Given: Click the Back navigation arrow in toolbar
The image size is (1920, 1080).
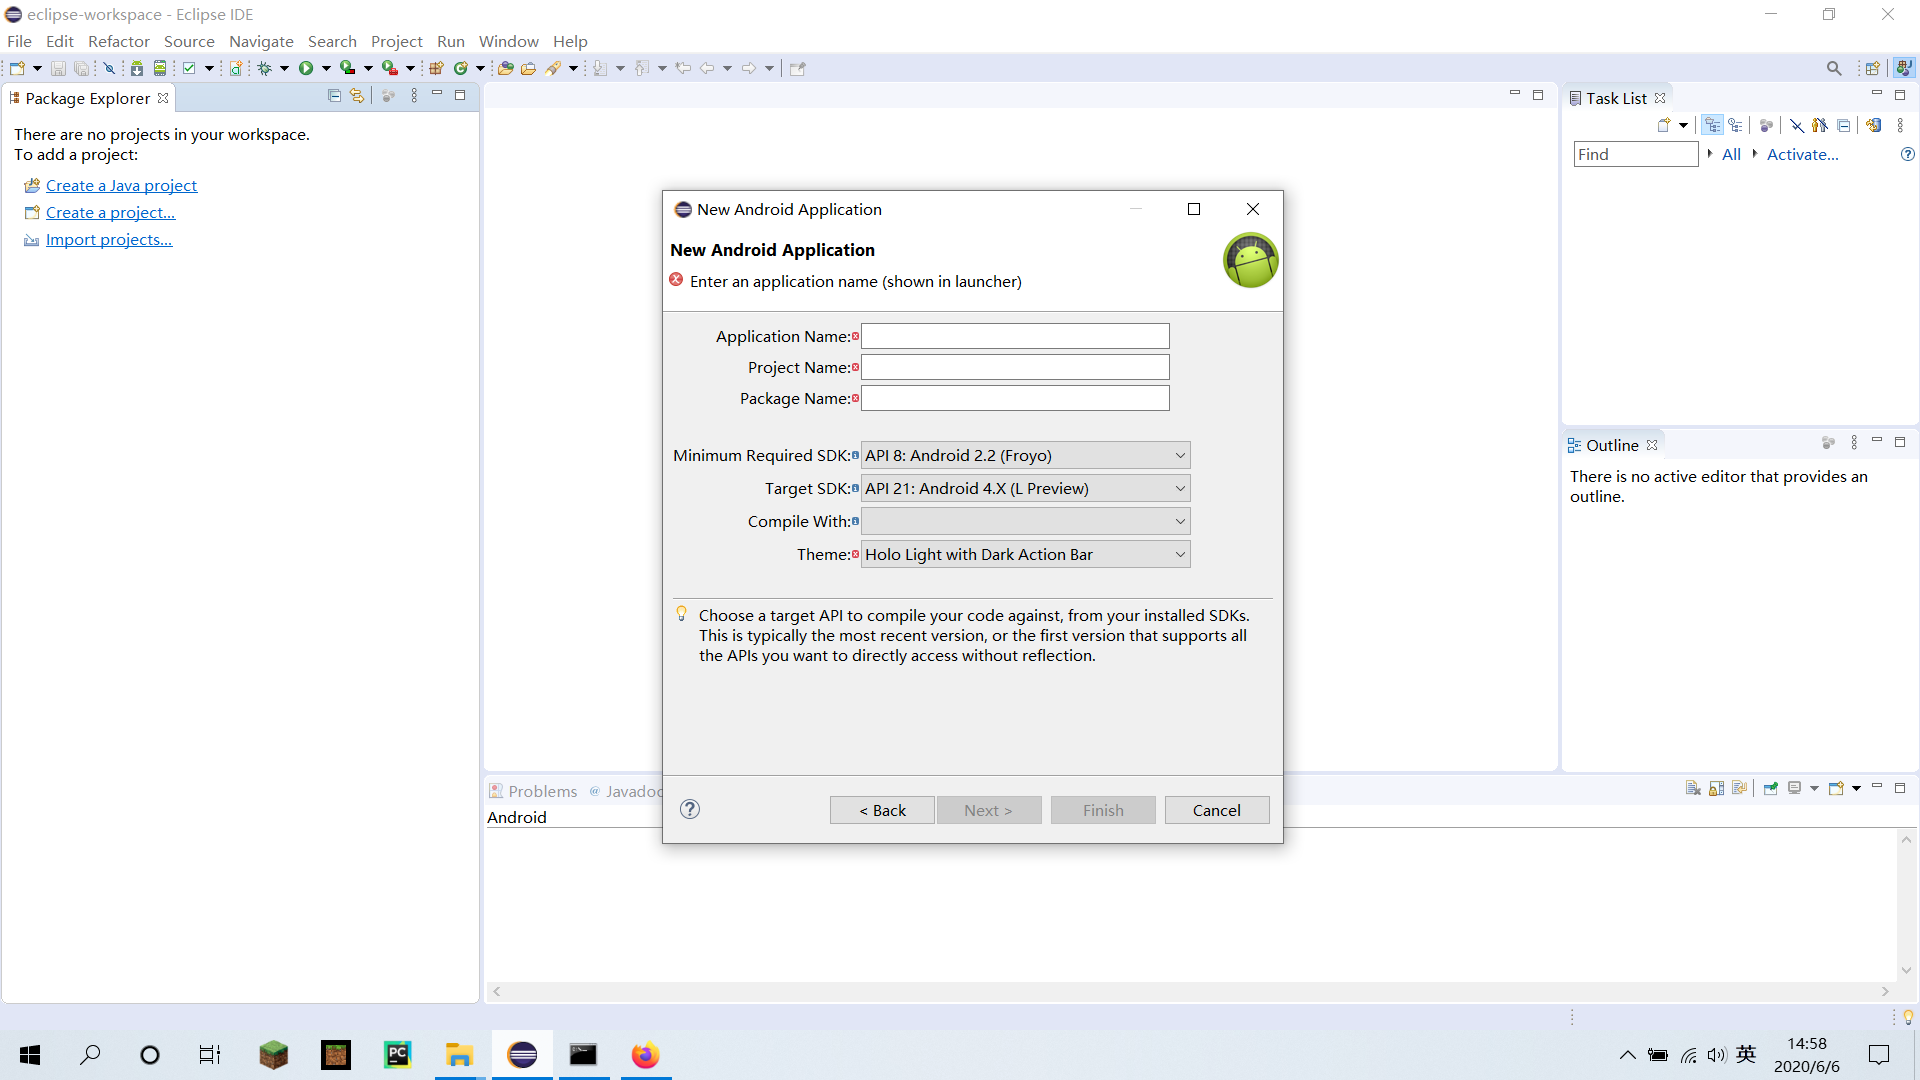Looking at the screenshot, I should [707, 68].
